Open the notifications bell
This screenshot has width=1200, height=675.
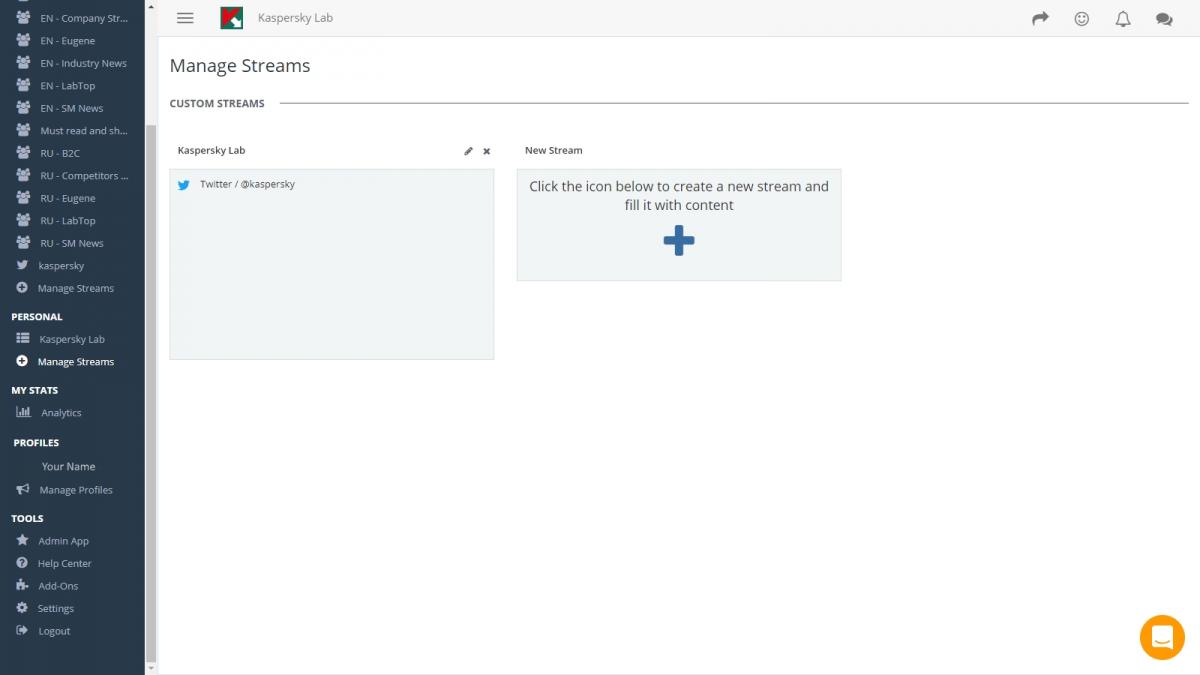point(1123,18)
